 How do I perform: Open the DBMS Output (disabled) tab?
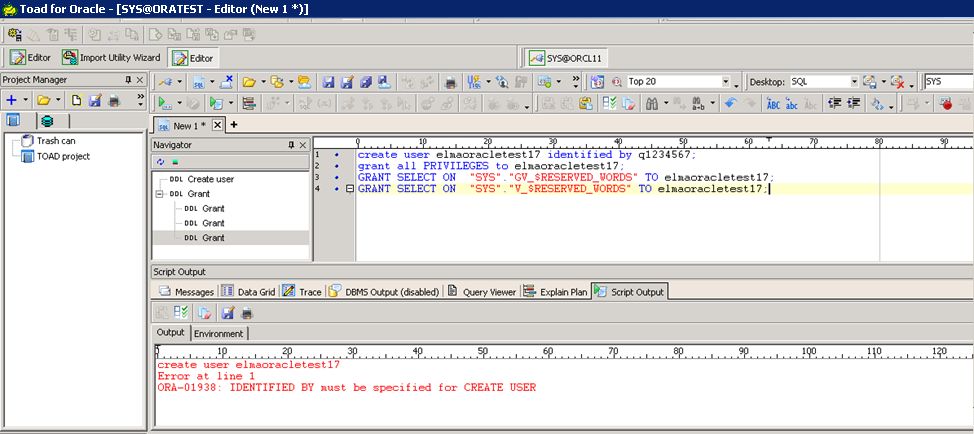[x=385, y=292]
